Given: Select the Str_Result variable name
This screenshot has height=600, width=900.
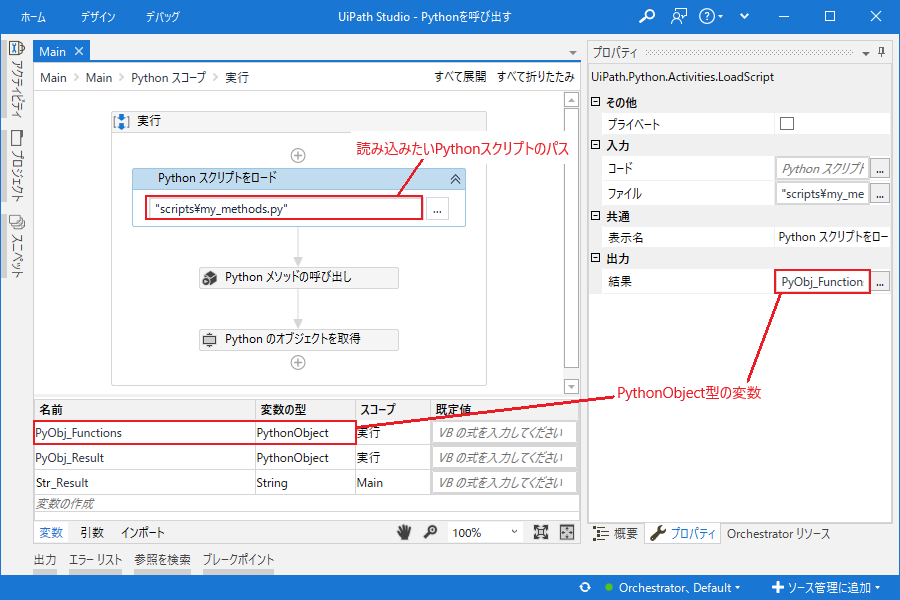Looking at the screenshot, I should coord(62,483).
